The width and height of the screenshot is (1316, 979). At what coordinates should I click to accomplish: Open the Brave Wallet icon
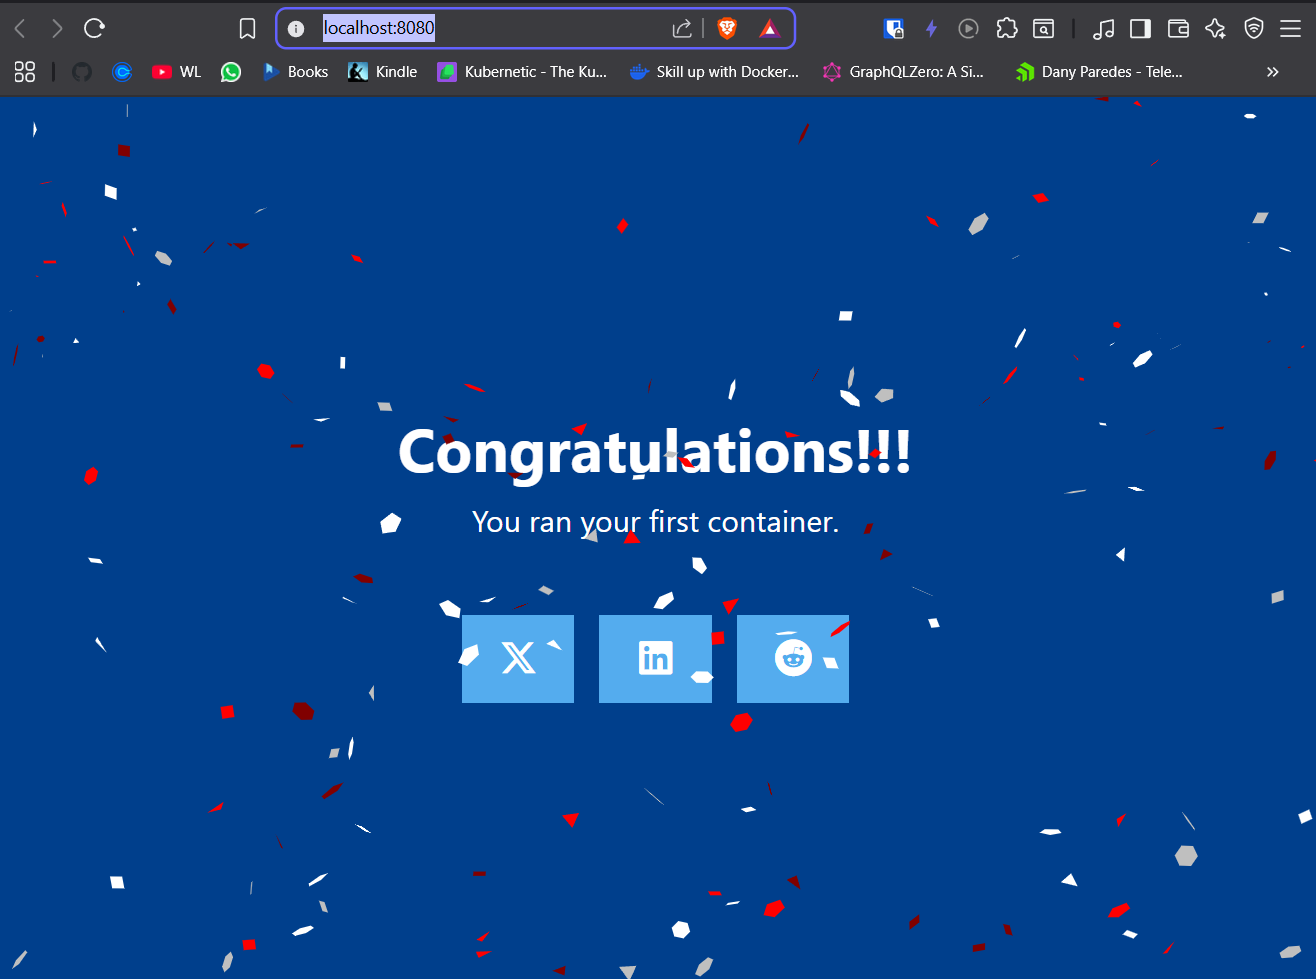click(x=1178, y=29)
